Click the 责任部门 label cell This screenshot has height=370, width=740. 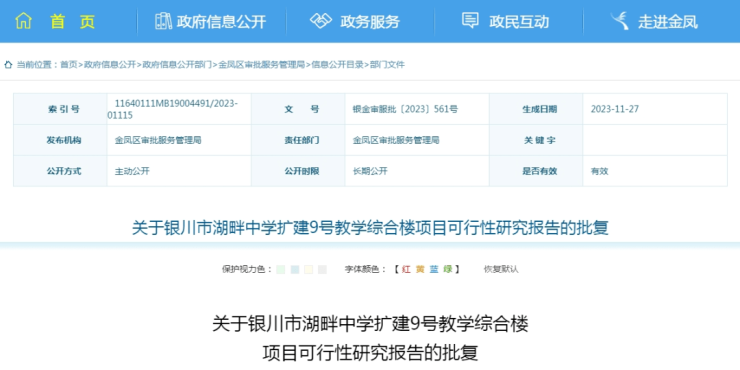[x=298, y=140]
